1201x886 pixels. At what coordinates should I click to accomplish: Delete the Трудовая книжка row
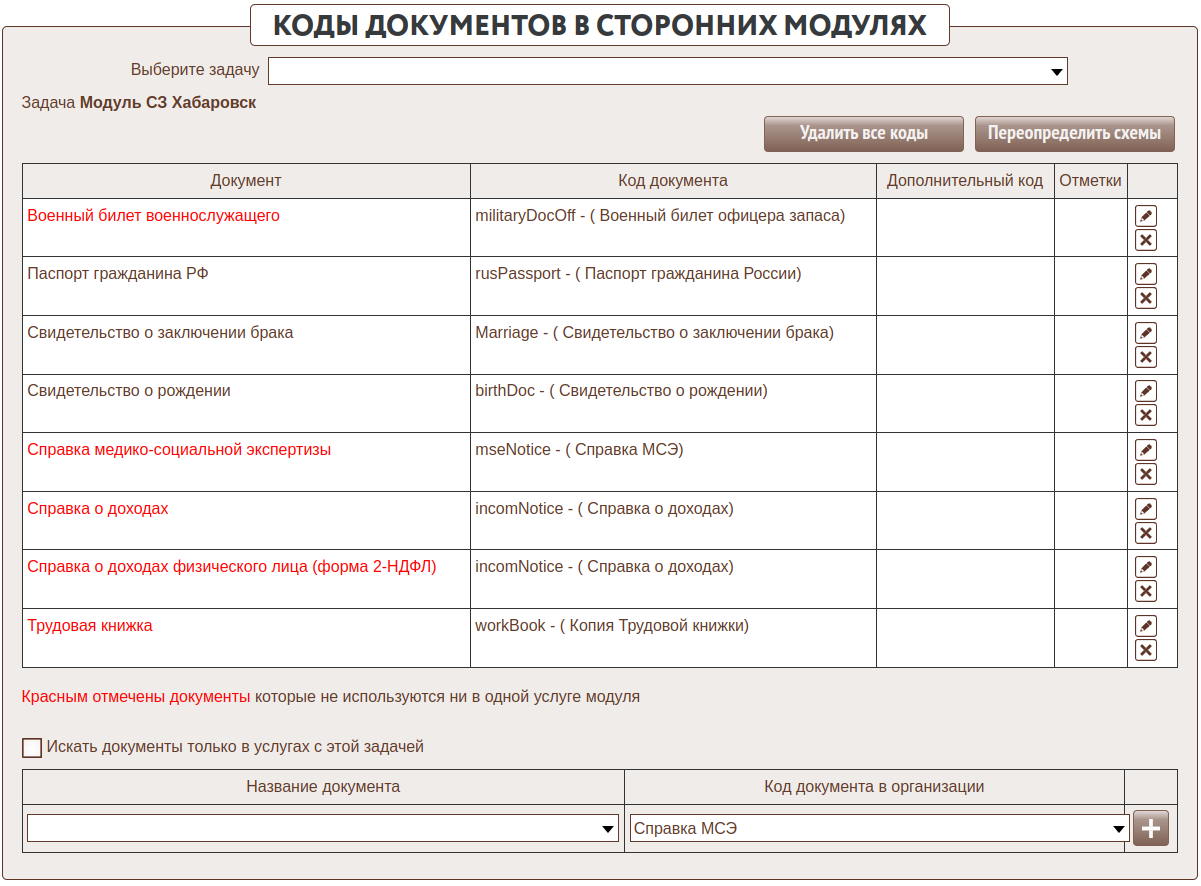[1146, 650]
